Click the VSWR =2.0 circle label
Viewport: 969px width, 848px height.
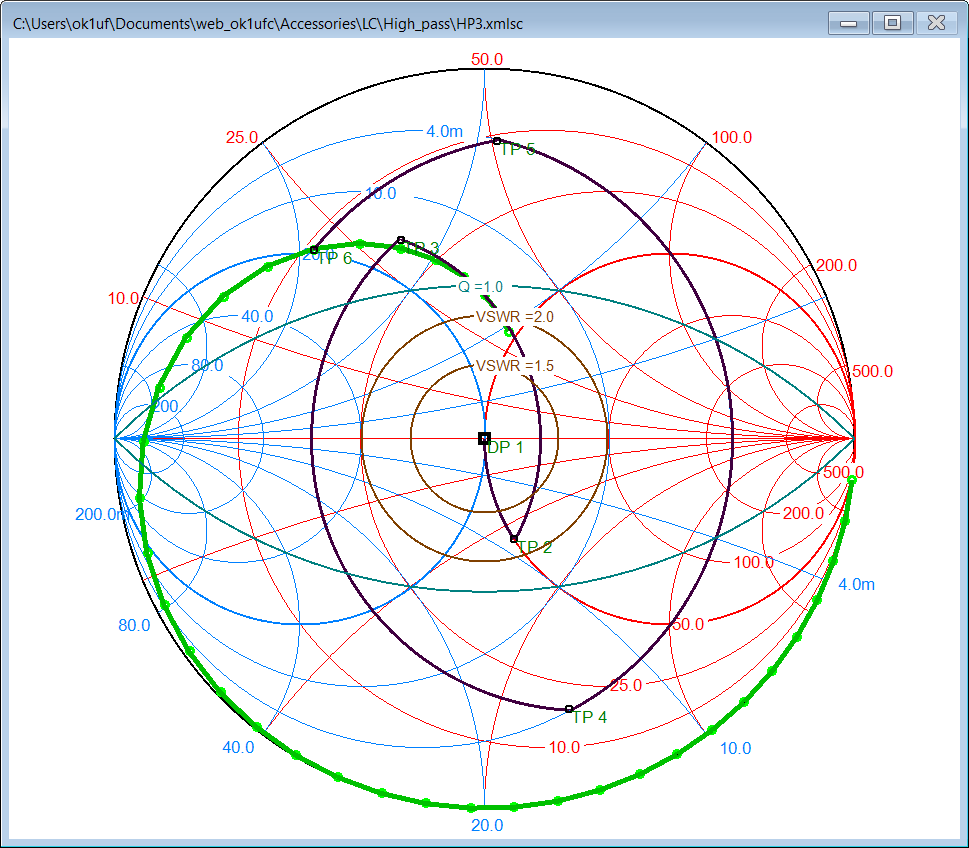[514, 317]
